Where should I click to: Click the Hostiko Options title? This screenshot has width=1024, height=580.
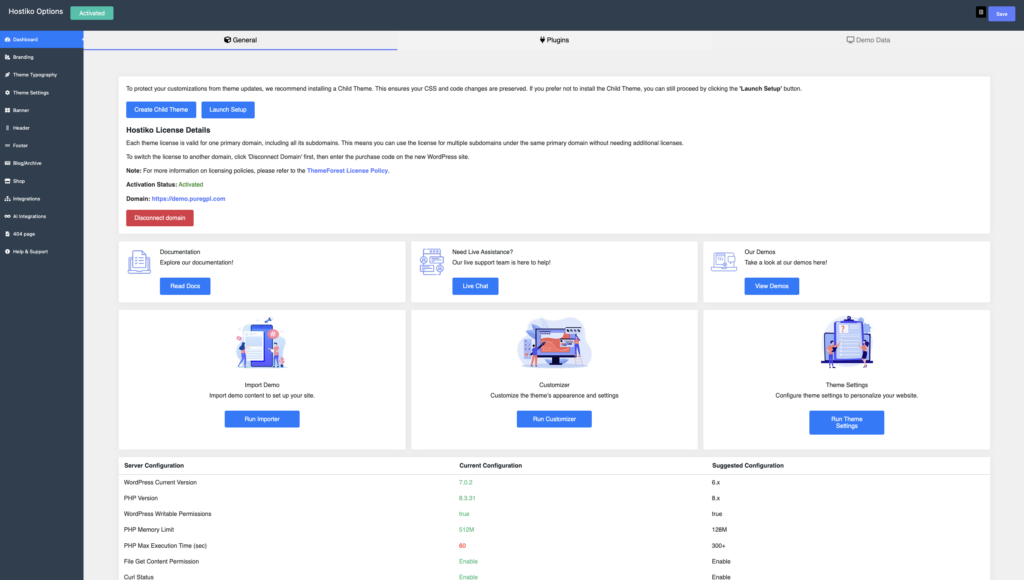[36, 12]
